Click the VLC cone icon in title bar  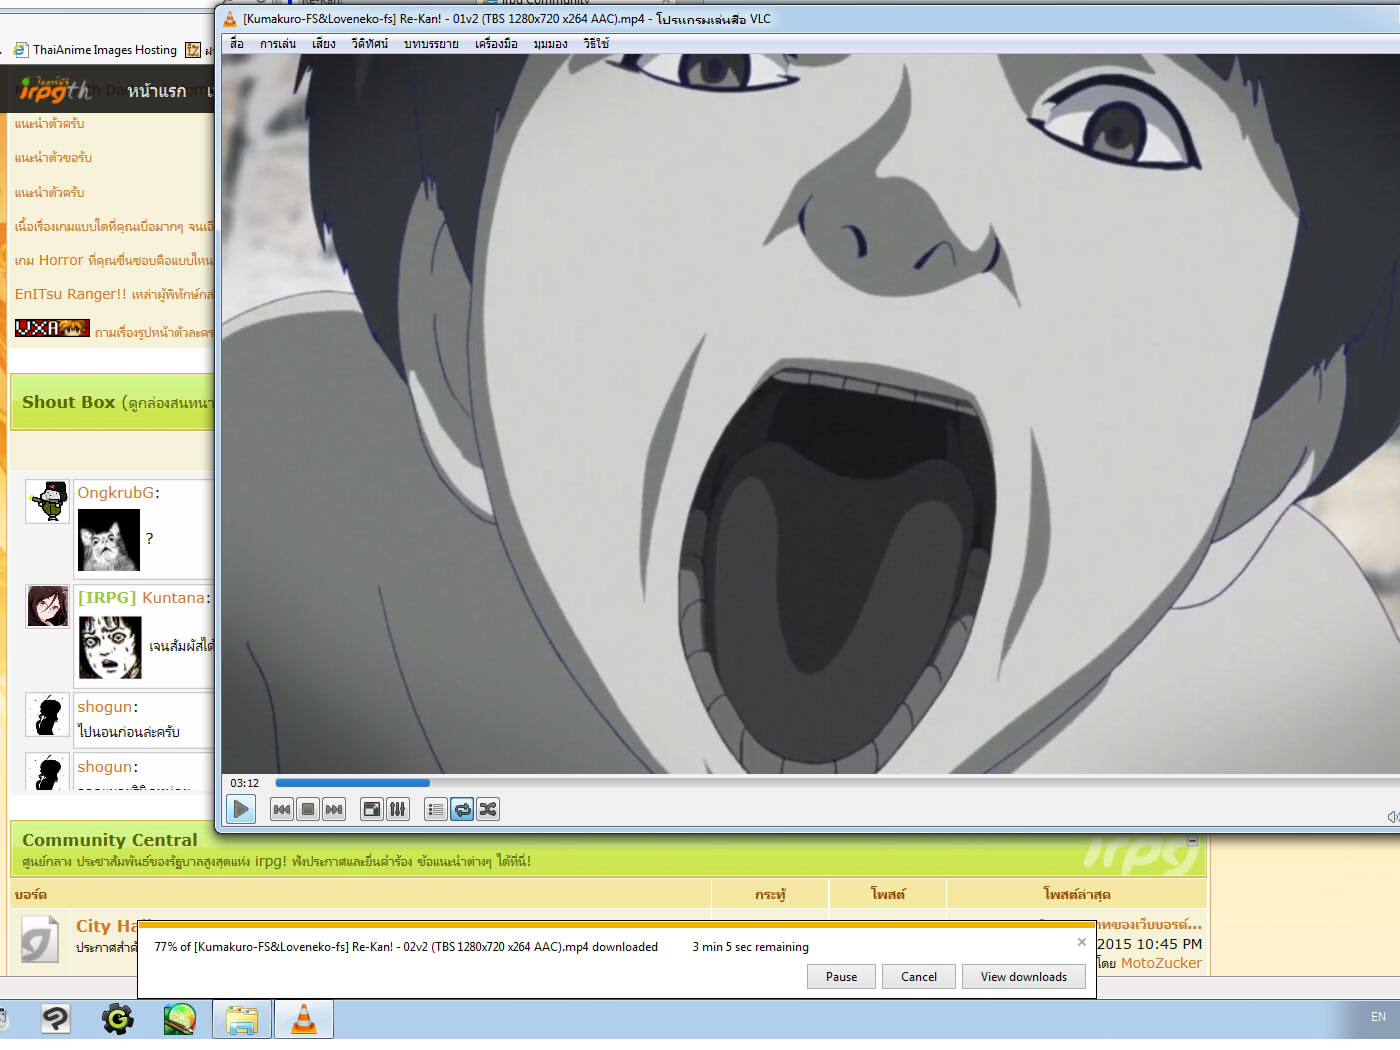click(230, 19)
